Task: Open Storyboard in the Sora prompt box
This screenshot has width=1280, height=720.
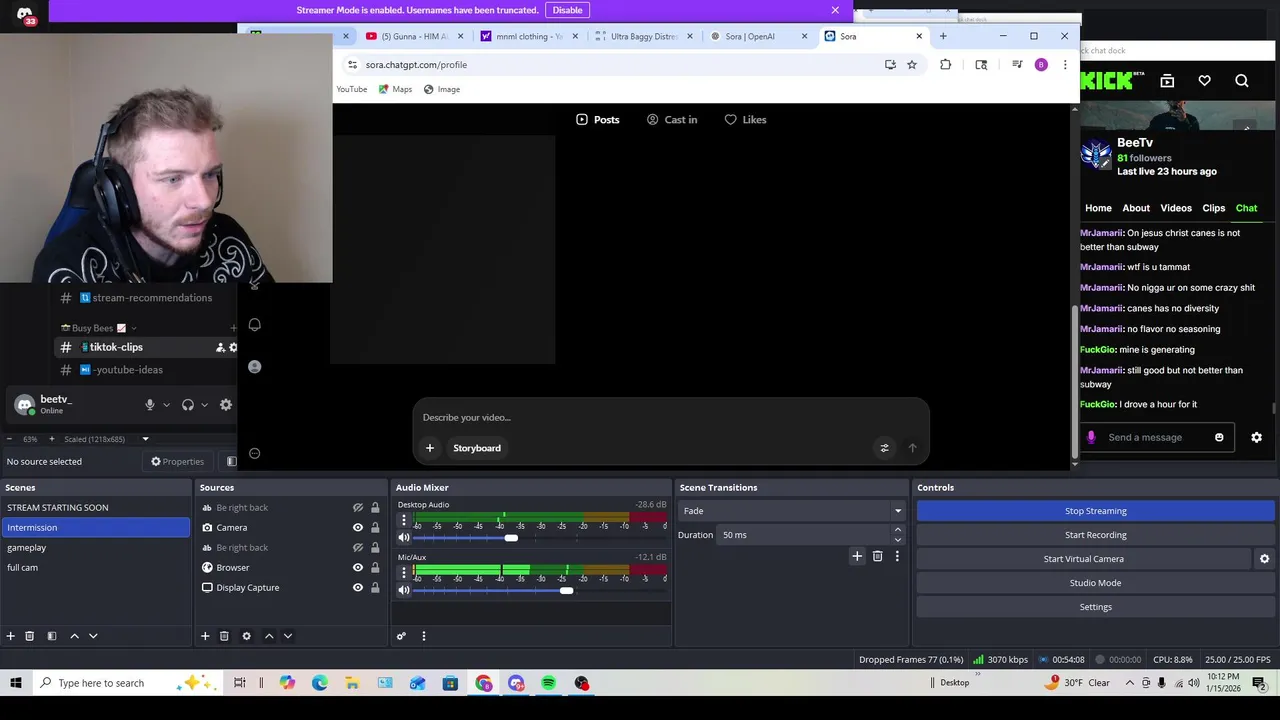Action: pos(477,448)
